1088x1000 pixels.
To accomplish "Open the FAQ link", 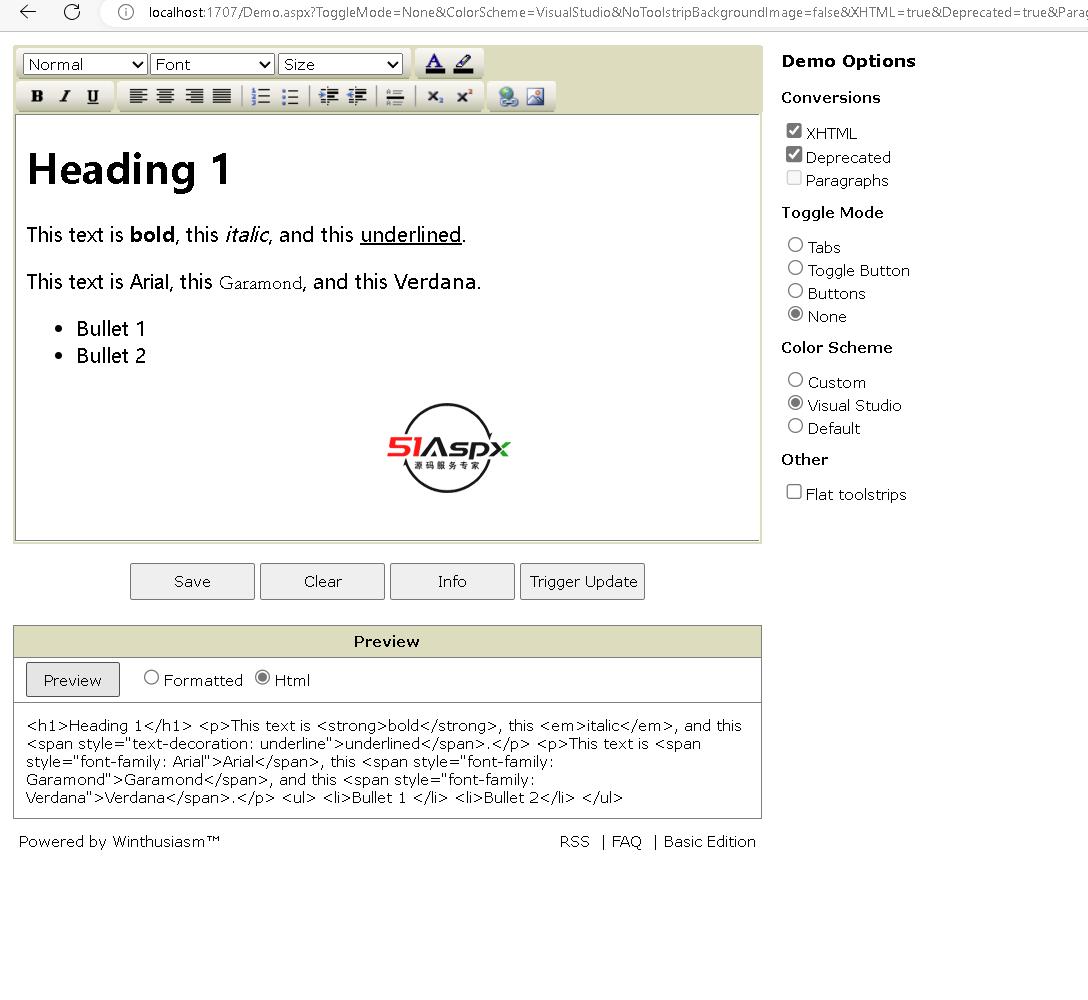I will [627, 842].
